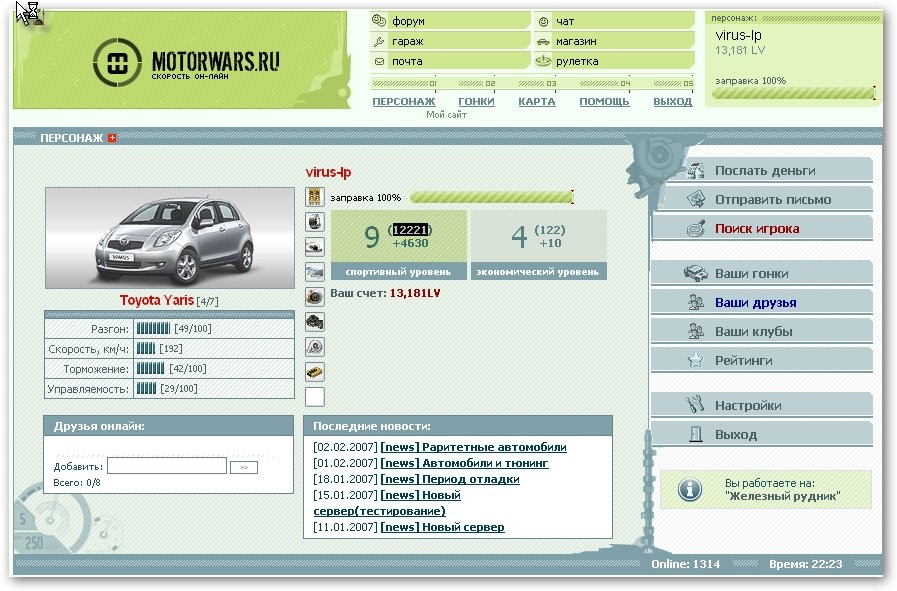Click the send money icon

(696, 170)
